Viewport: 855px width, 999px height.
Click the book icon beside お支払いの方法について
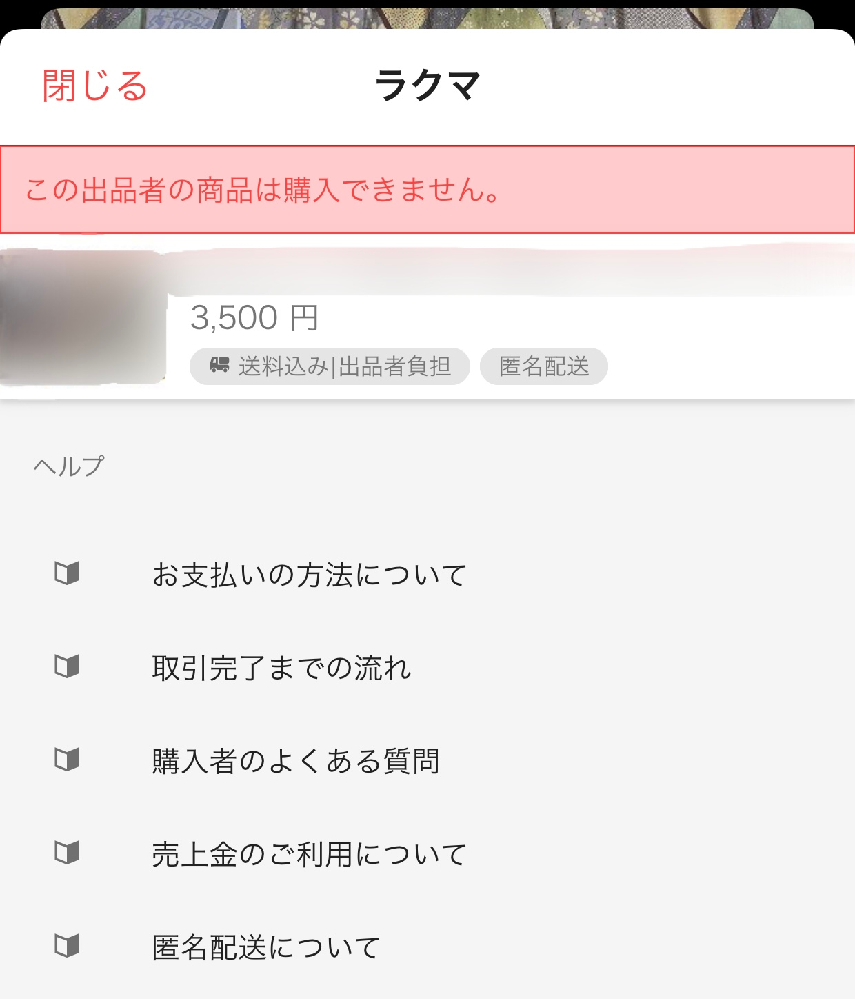(66, 574)
